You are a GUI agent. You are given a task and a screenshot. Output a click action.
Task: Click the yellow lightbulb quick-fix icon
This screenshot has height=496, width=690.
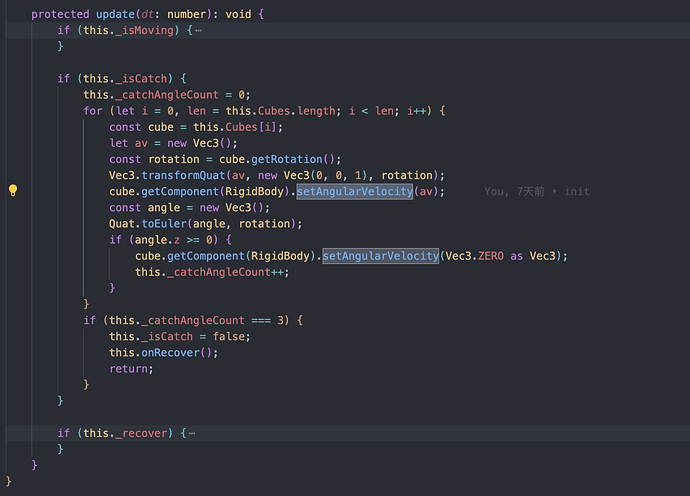coord(13,191)
